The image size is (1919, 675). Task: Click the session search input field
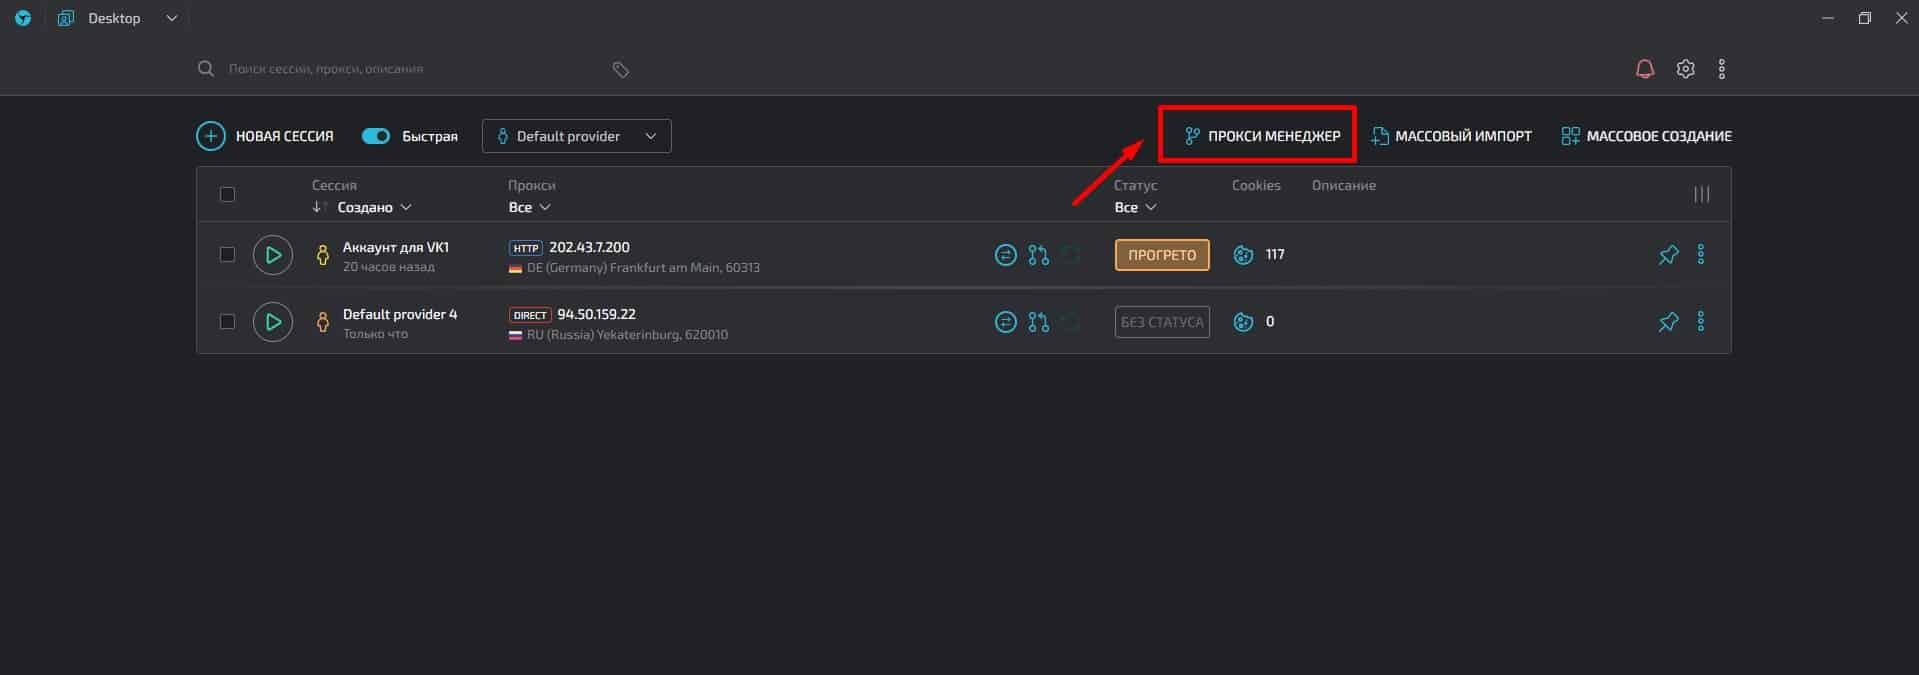click(400, 69)
